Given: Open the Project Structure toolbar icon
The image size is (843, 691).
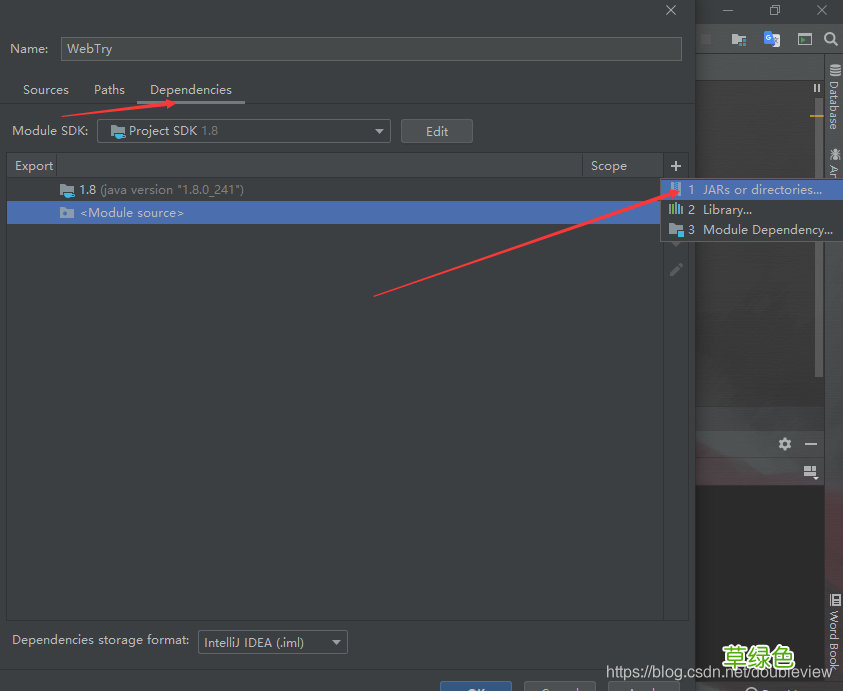Looking at the screenshot, I should tap(739, 39).
